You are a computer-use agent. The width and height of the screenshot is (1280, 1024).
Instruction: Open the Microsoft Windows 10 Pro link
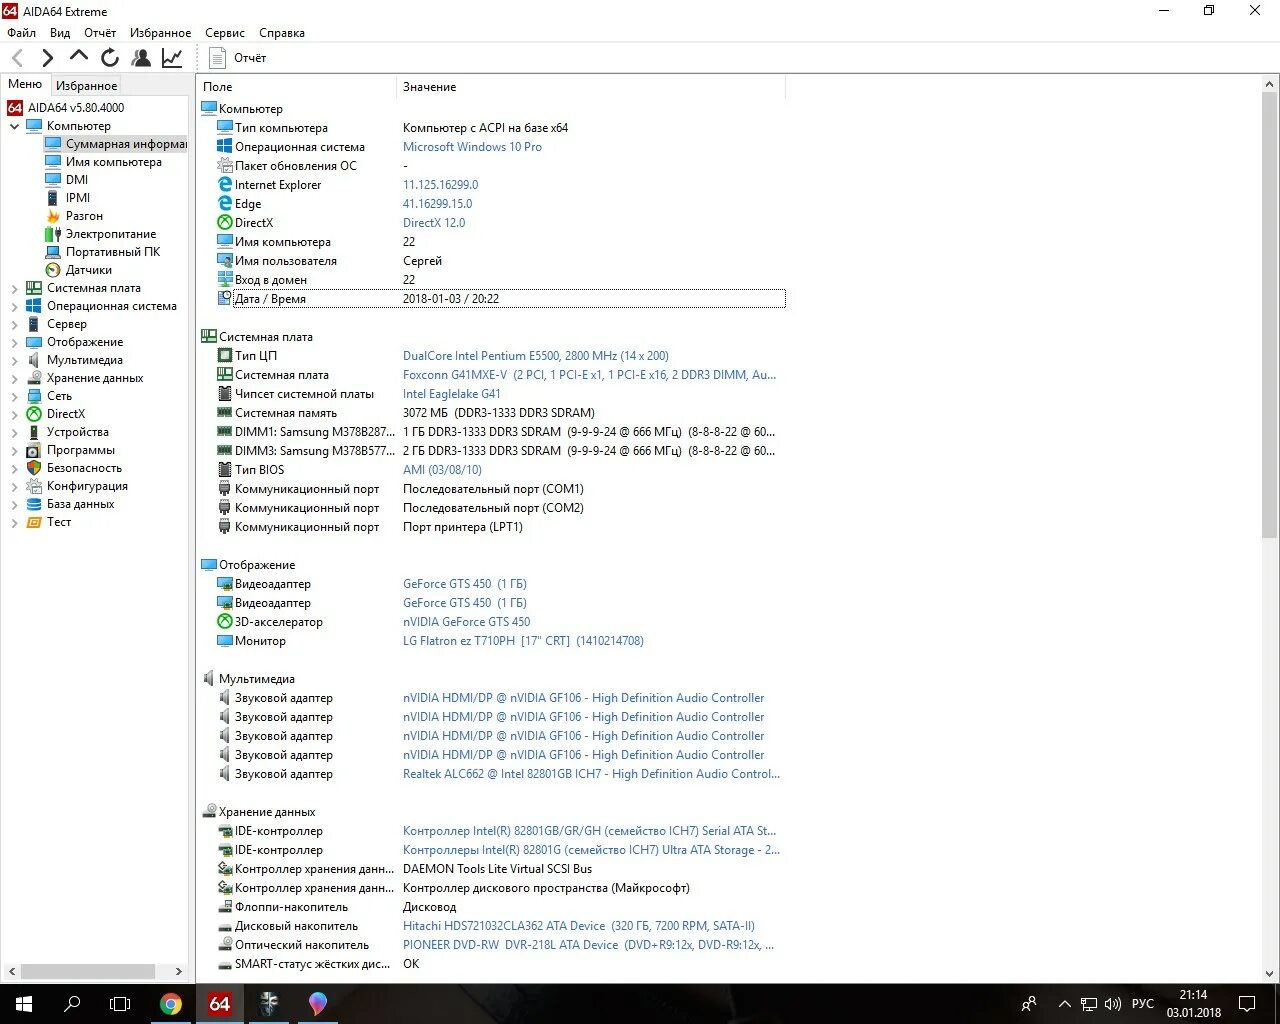pyautogui.click(x=472, y=147)
